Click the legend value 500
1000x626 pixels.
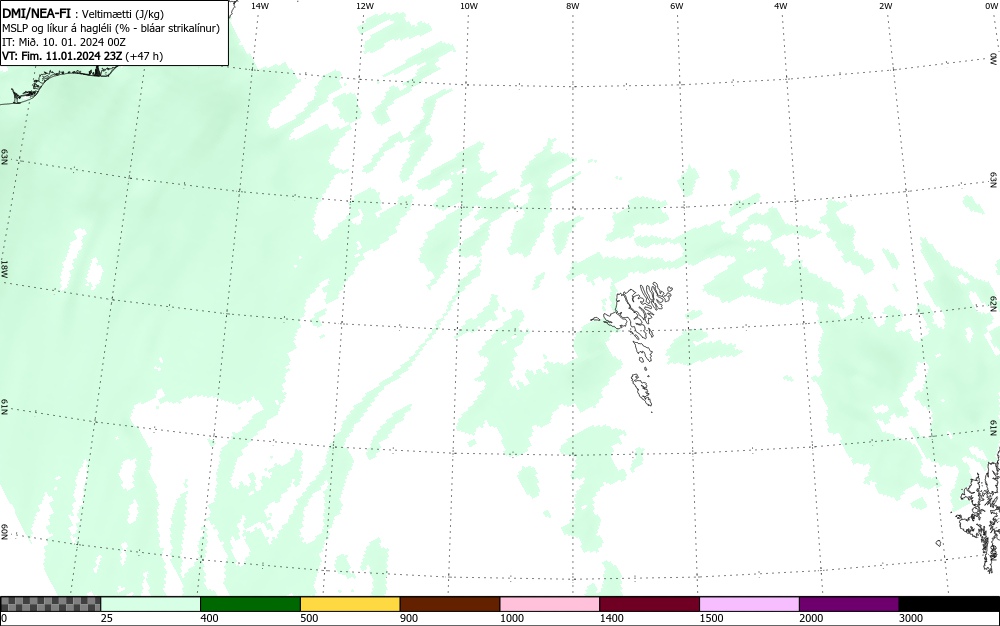pos(309,618)
